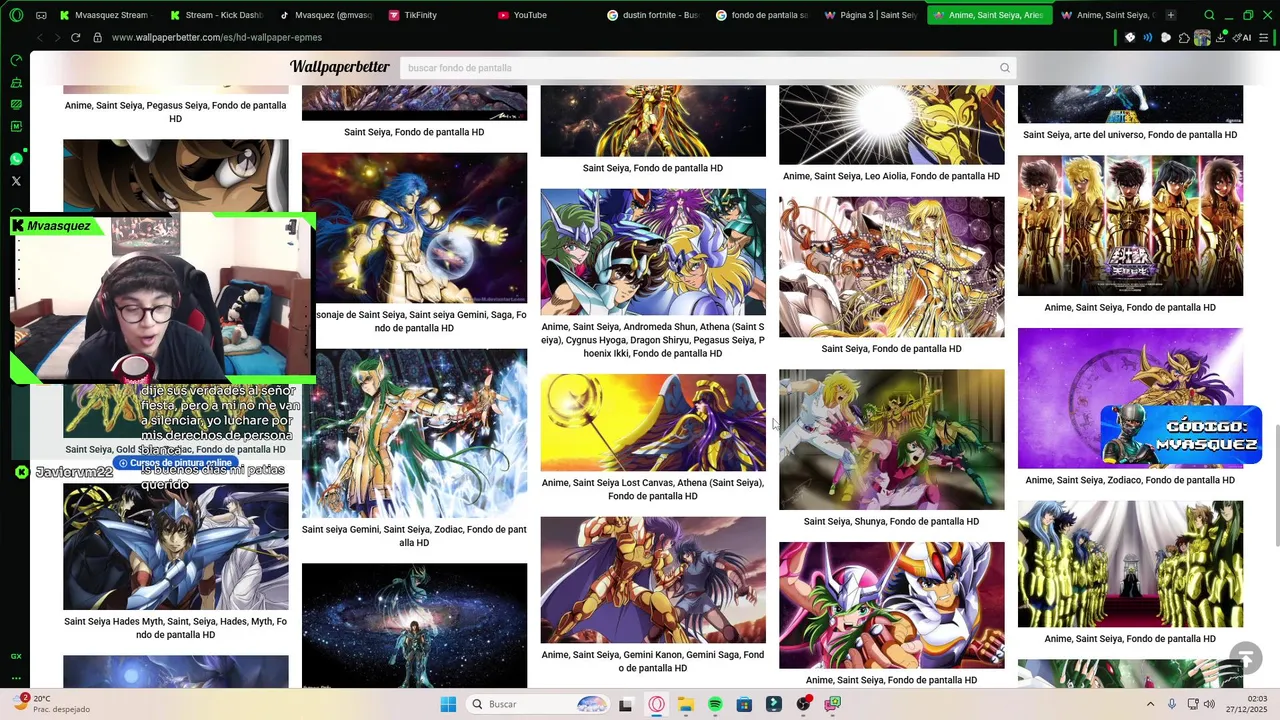Open the Windows Start menu

[448, 704]
